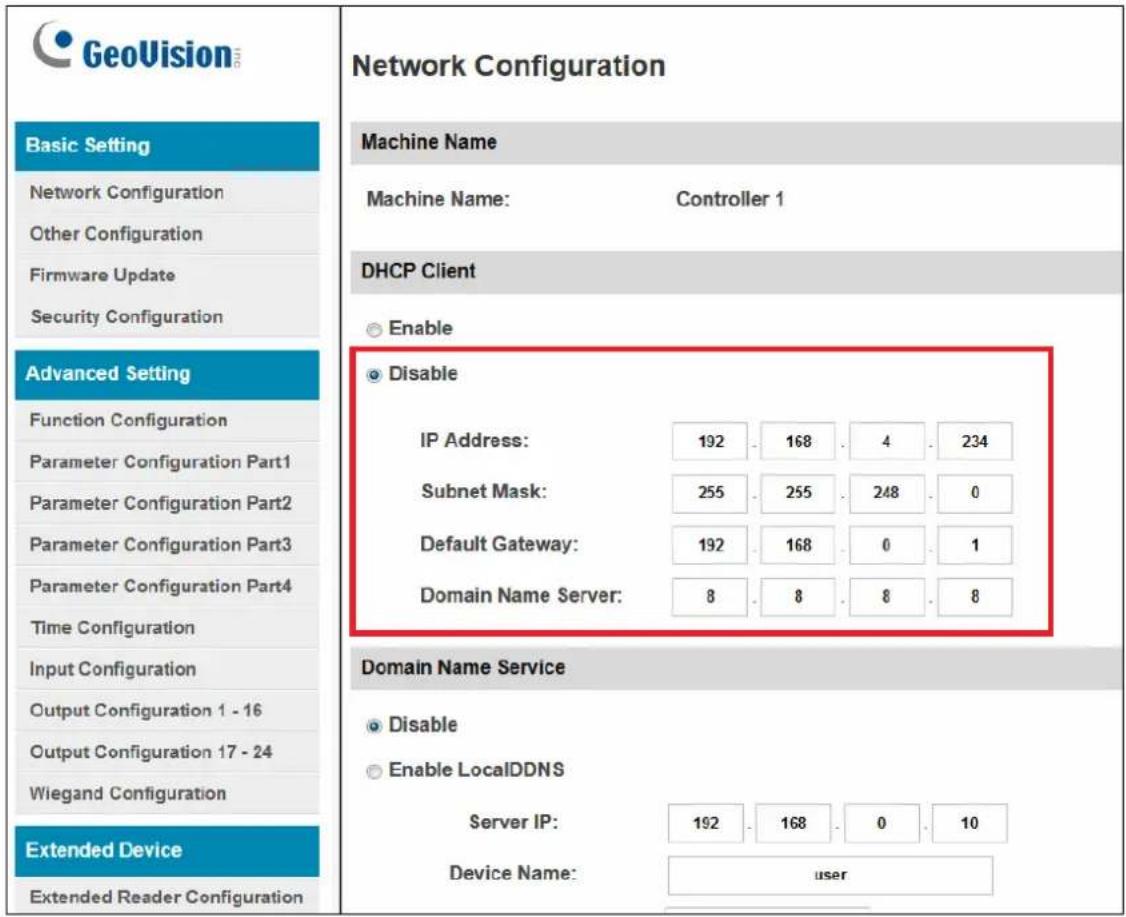Click the Controller 1 machine name value

click(x=730, y=199)
